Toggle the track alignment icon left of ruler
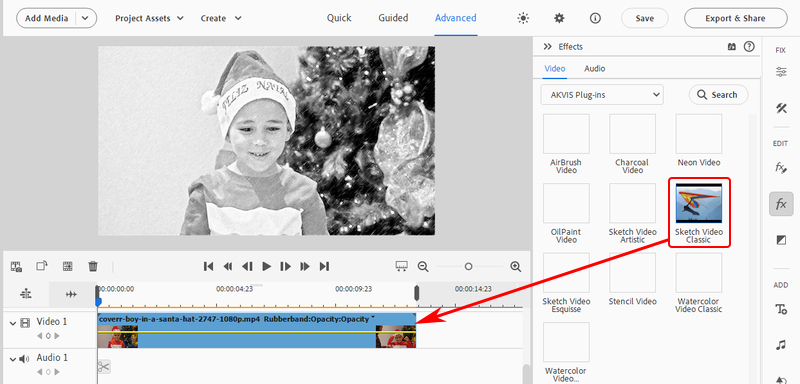Screen dimensions: 800x384 [x=26, y=294]
